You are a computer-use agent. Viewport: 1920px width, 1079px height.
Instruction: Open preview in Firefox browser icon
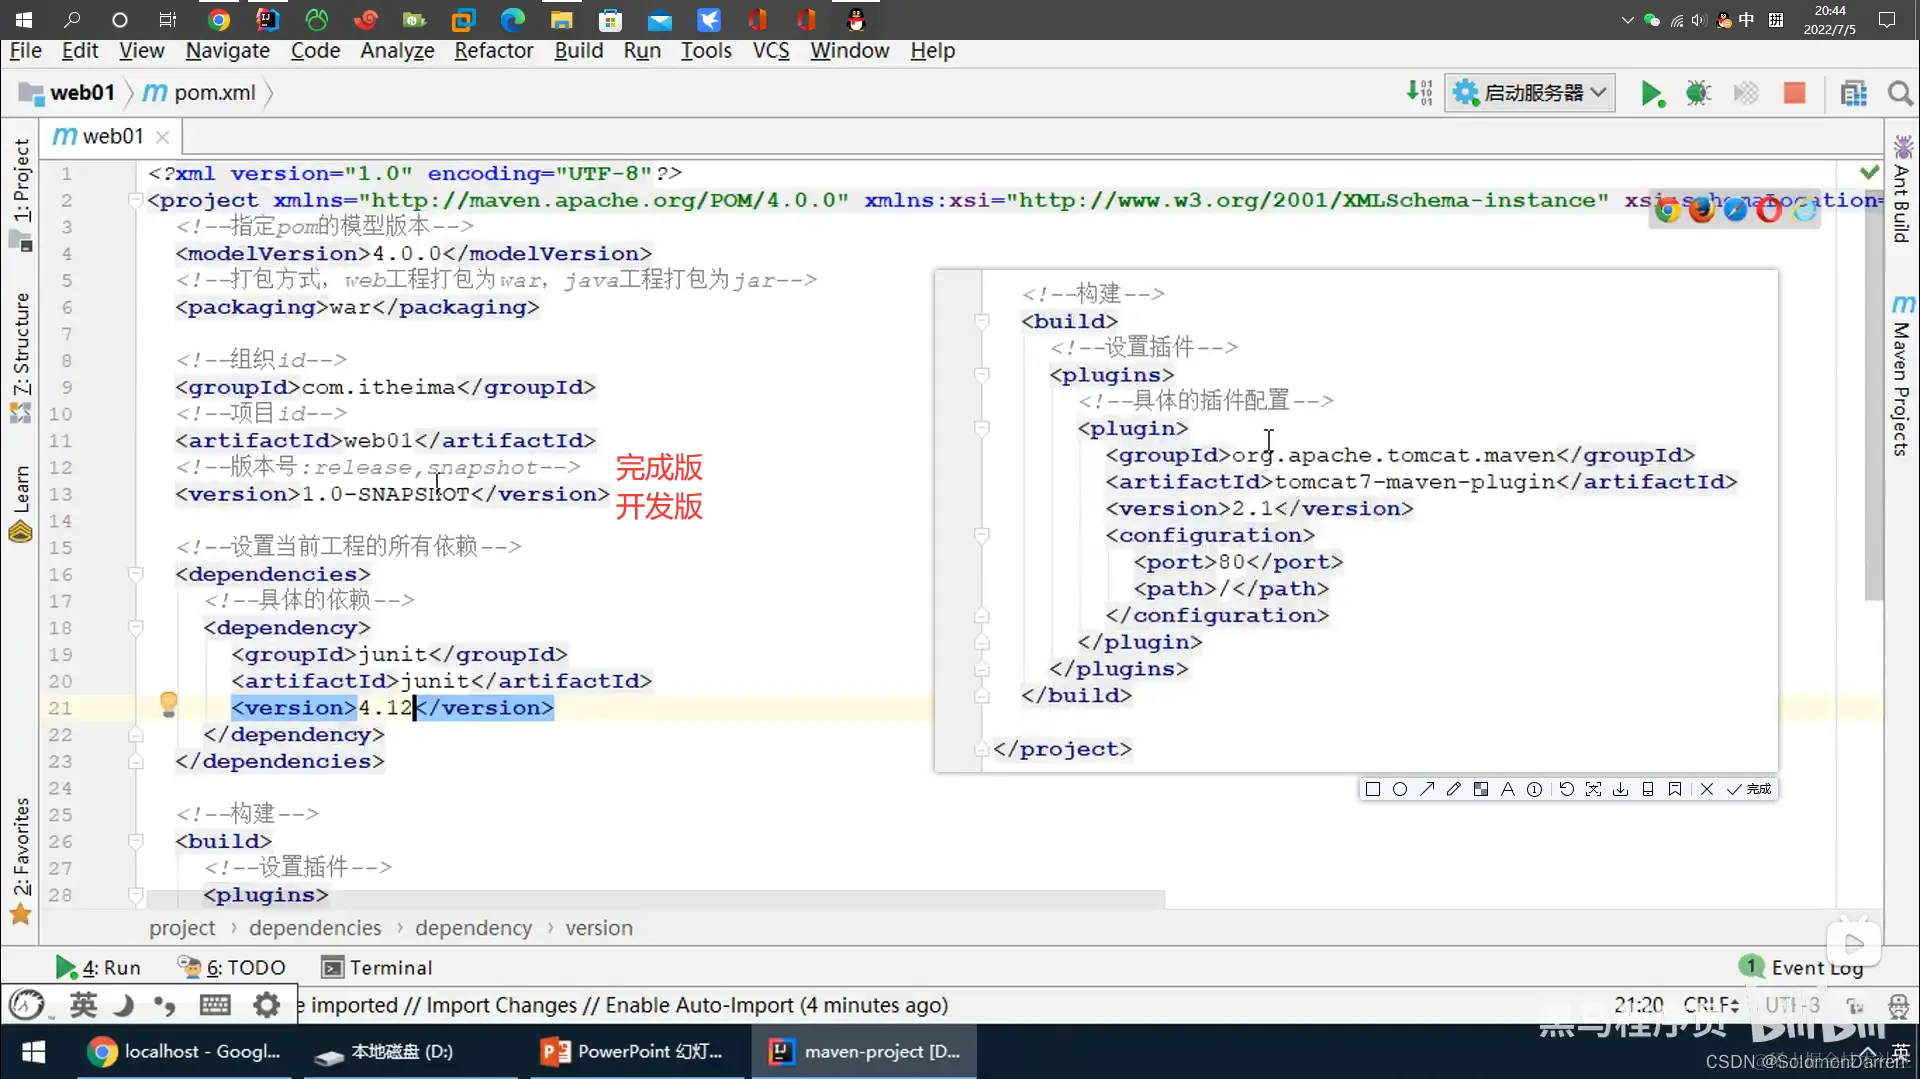point(1701,210)
